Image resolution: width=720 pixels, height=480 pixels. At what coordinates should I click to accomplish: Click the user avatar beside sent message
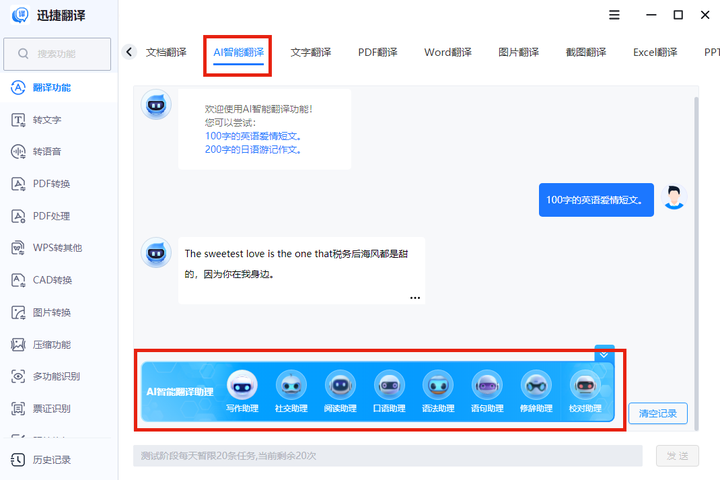674,197
